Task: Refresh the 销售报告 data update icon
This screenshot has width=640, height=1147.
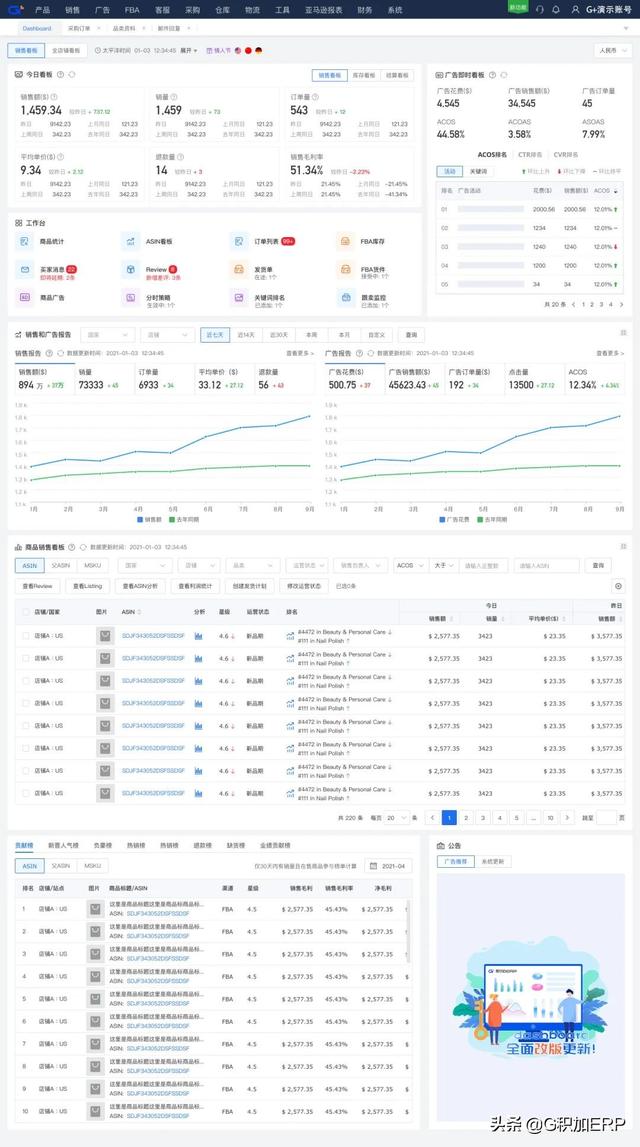Action: tap(61, 353)
